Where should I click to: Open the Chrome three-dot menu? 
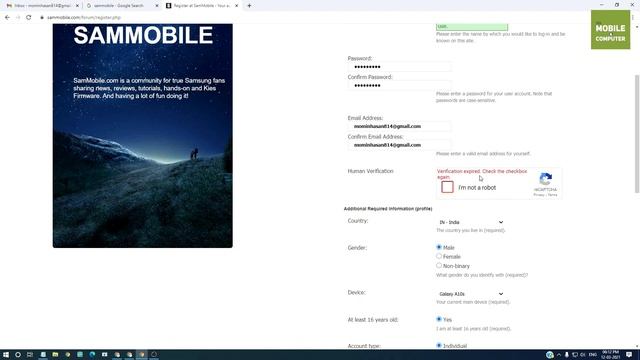[633, 18]
